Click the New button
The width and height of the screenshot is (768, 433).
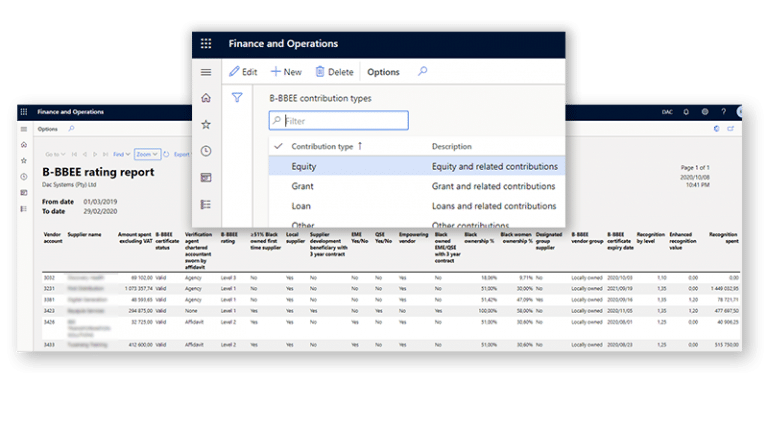[286, 72]
